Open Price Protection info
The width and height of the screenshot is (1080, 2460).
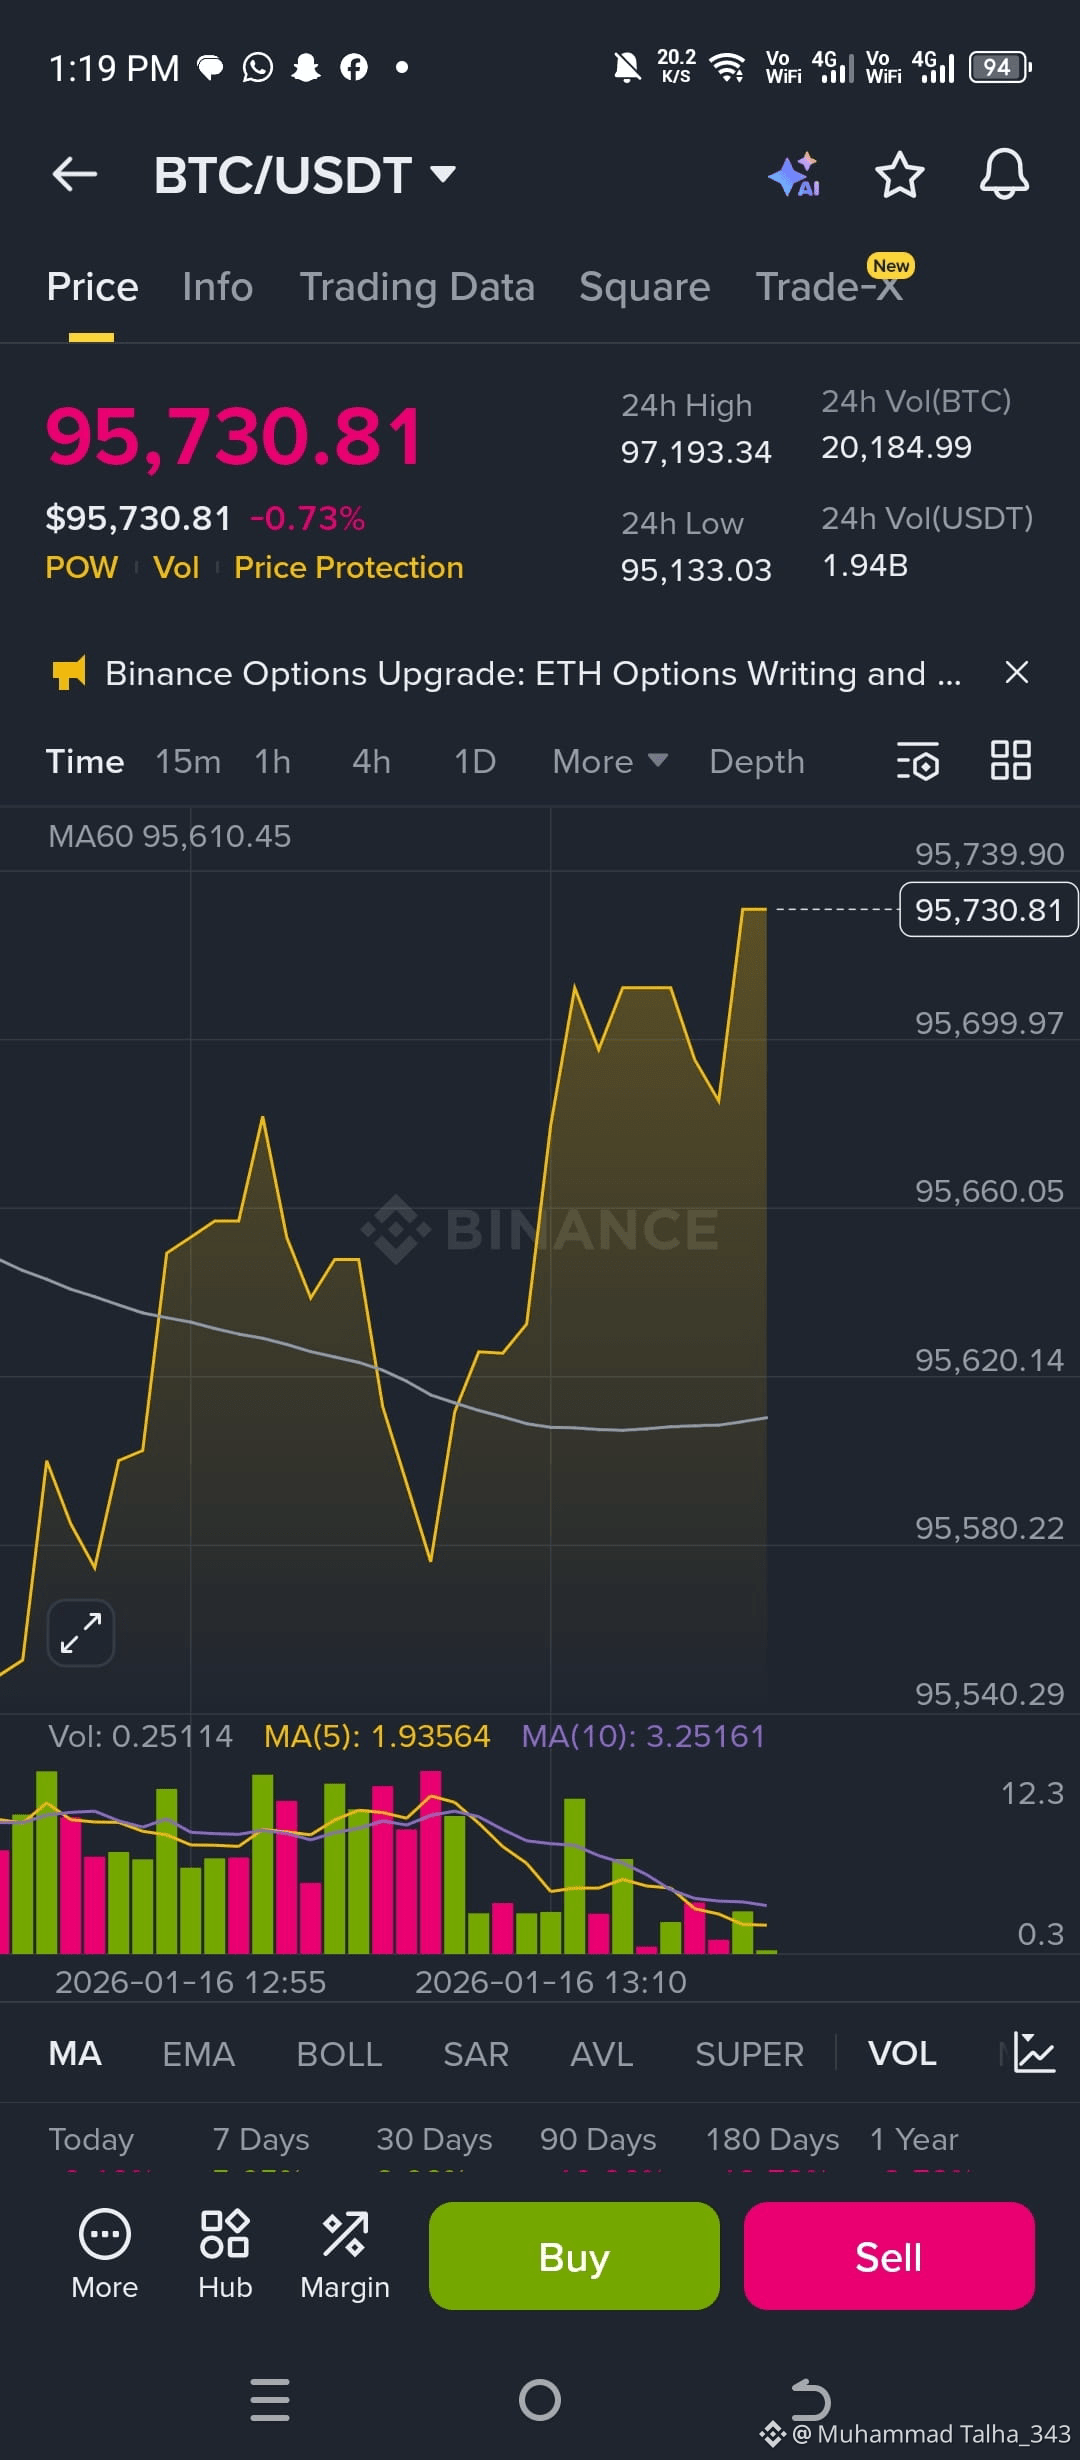[x=348, y=567]
